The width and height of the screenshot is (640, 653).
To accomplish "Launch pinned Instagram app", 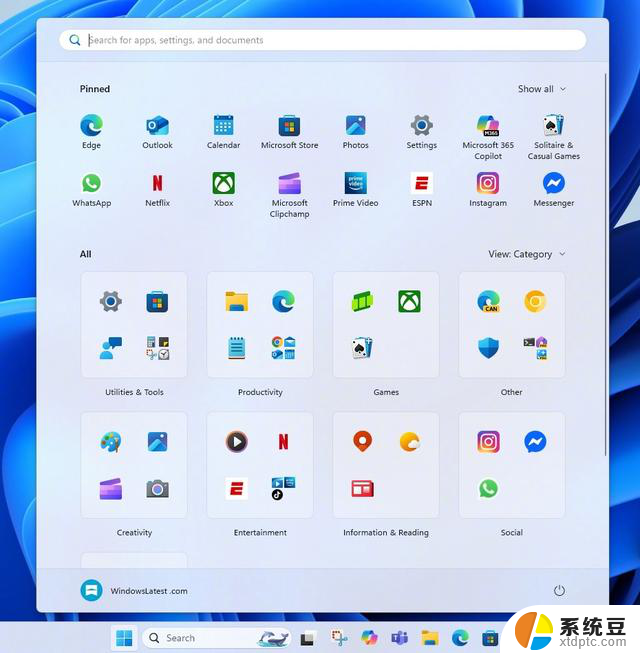I will click(x=488, y=183).
